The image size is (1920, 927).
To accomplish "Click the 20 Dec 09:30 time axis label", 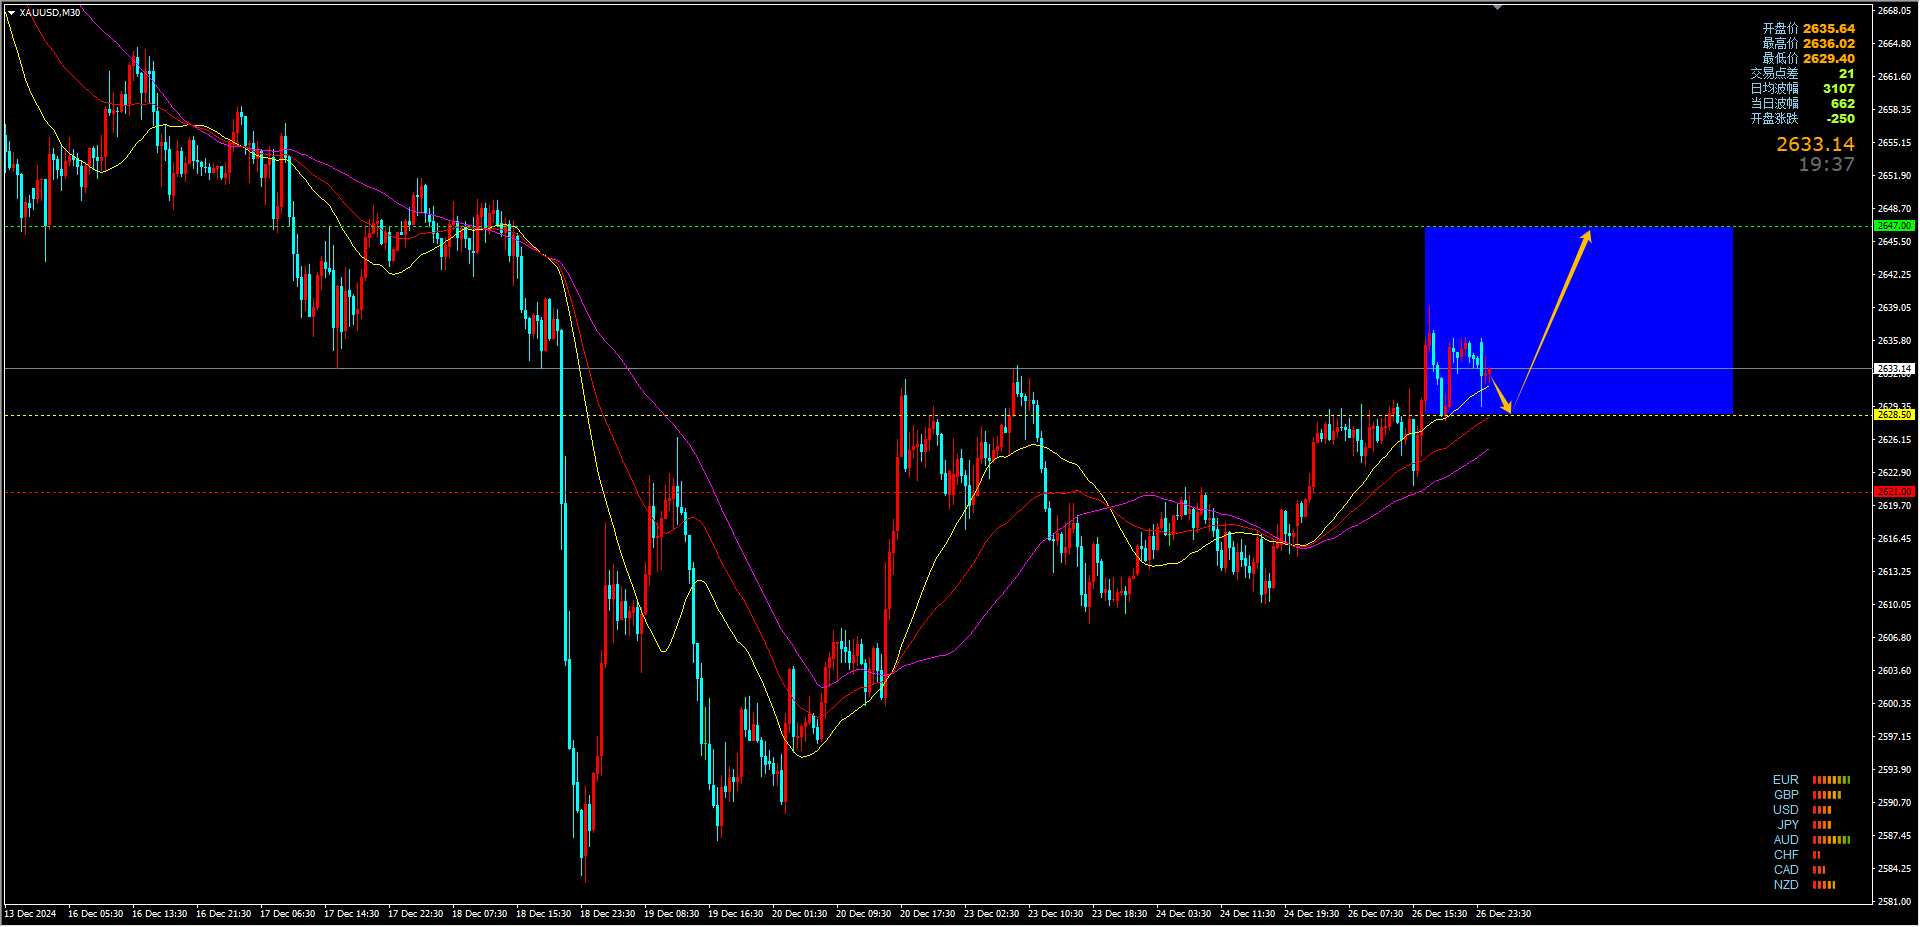I will click(863, 914).
